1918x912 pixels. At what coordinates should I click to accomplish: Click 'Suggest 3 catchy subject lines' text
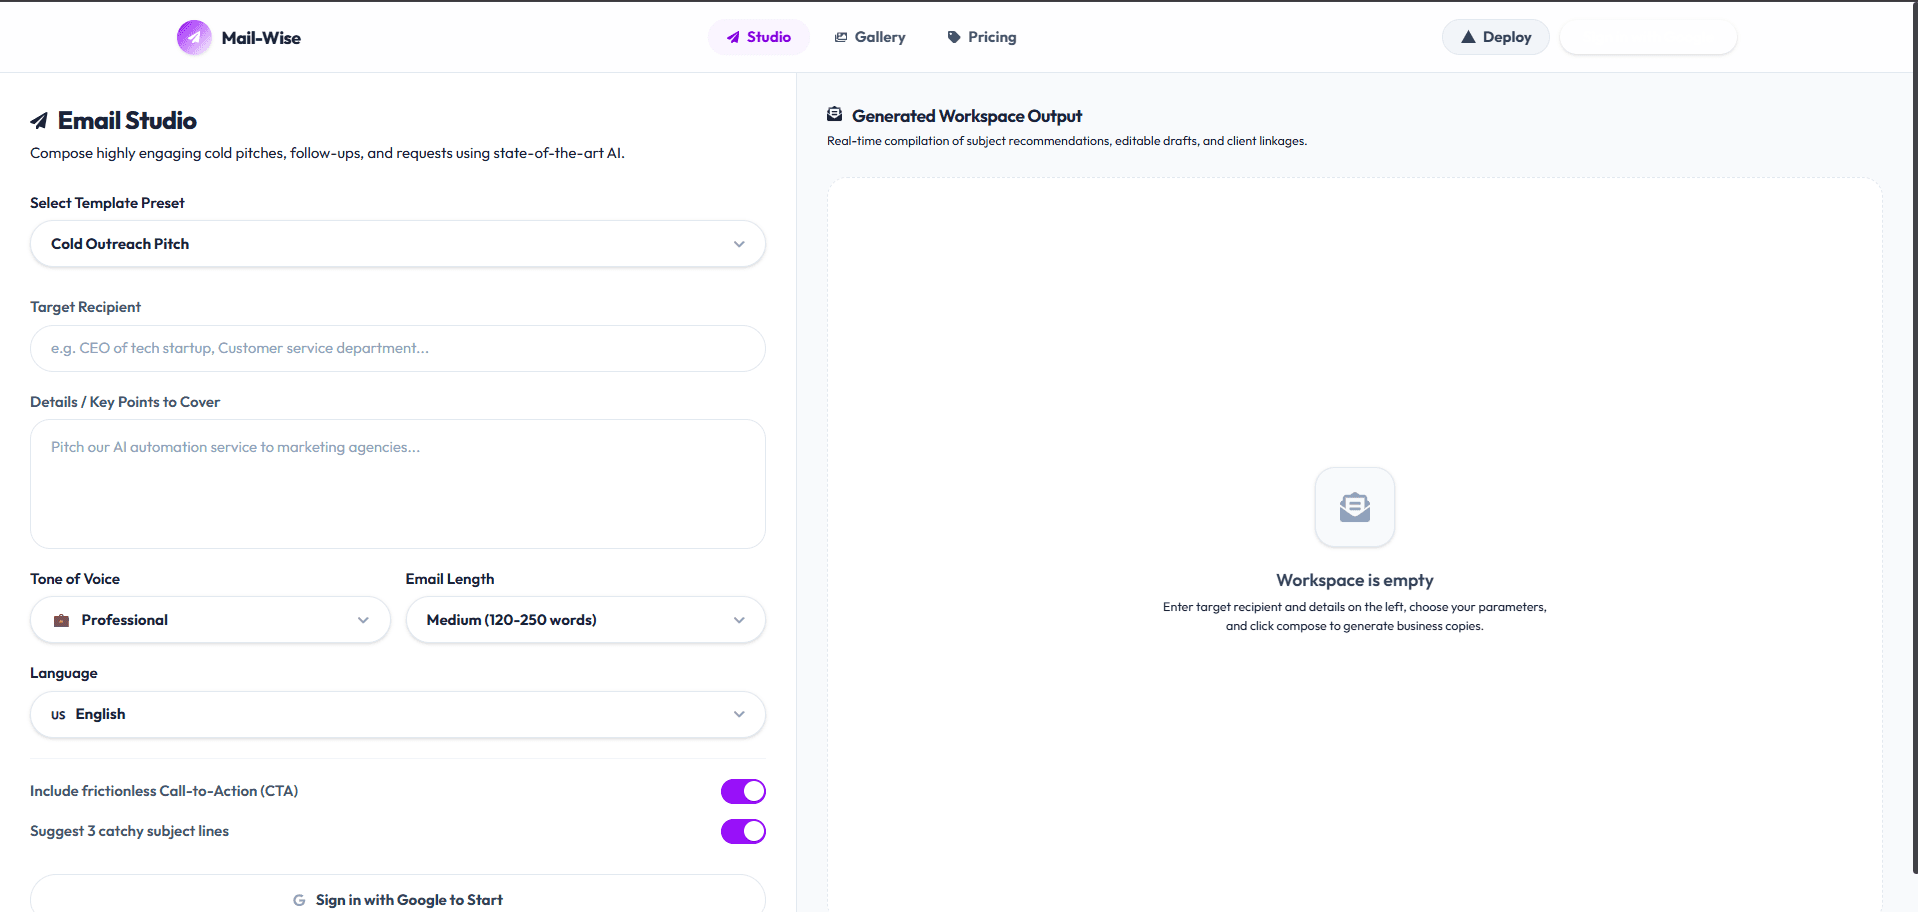pos(129,831)
